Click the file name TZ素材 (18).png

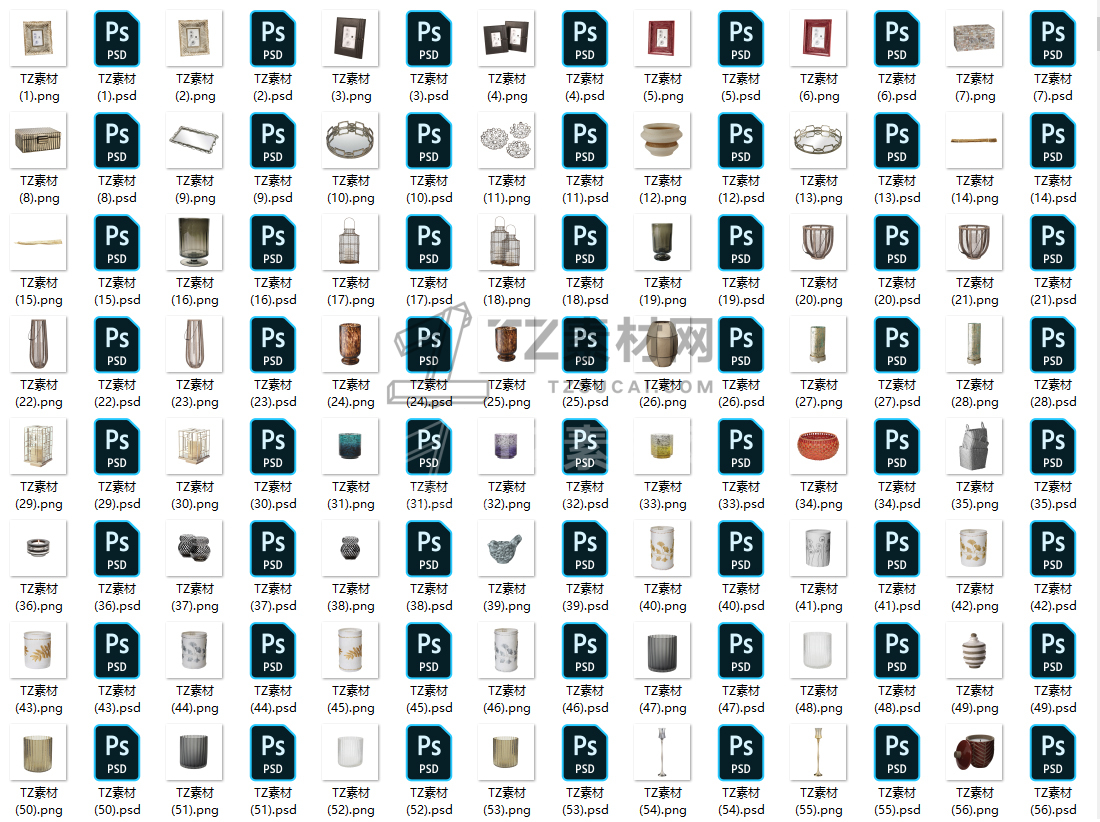[507, 291]
